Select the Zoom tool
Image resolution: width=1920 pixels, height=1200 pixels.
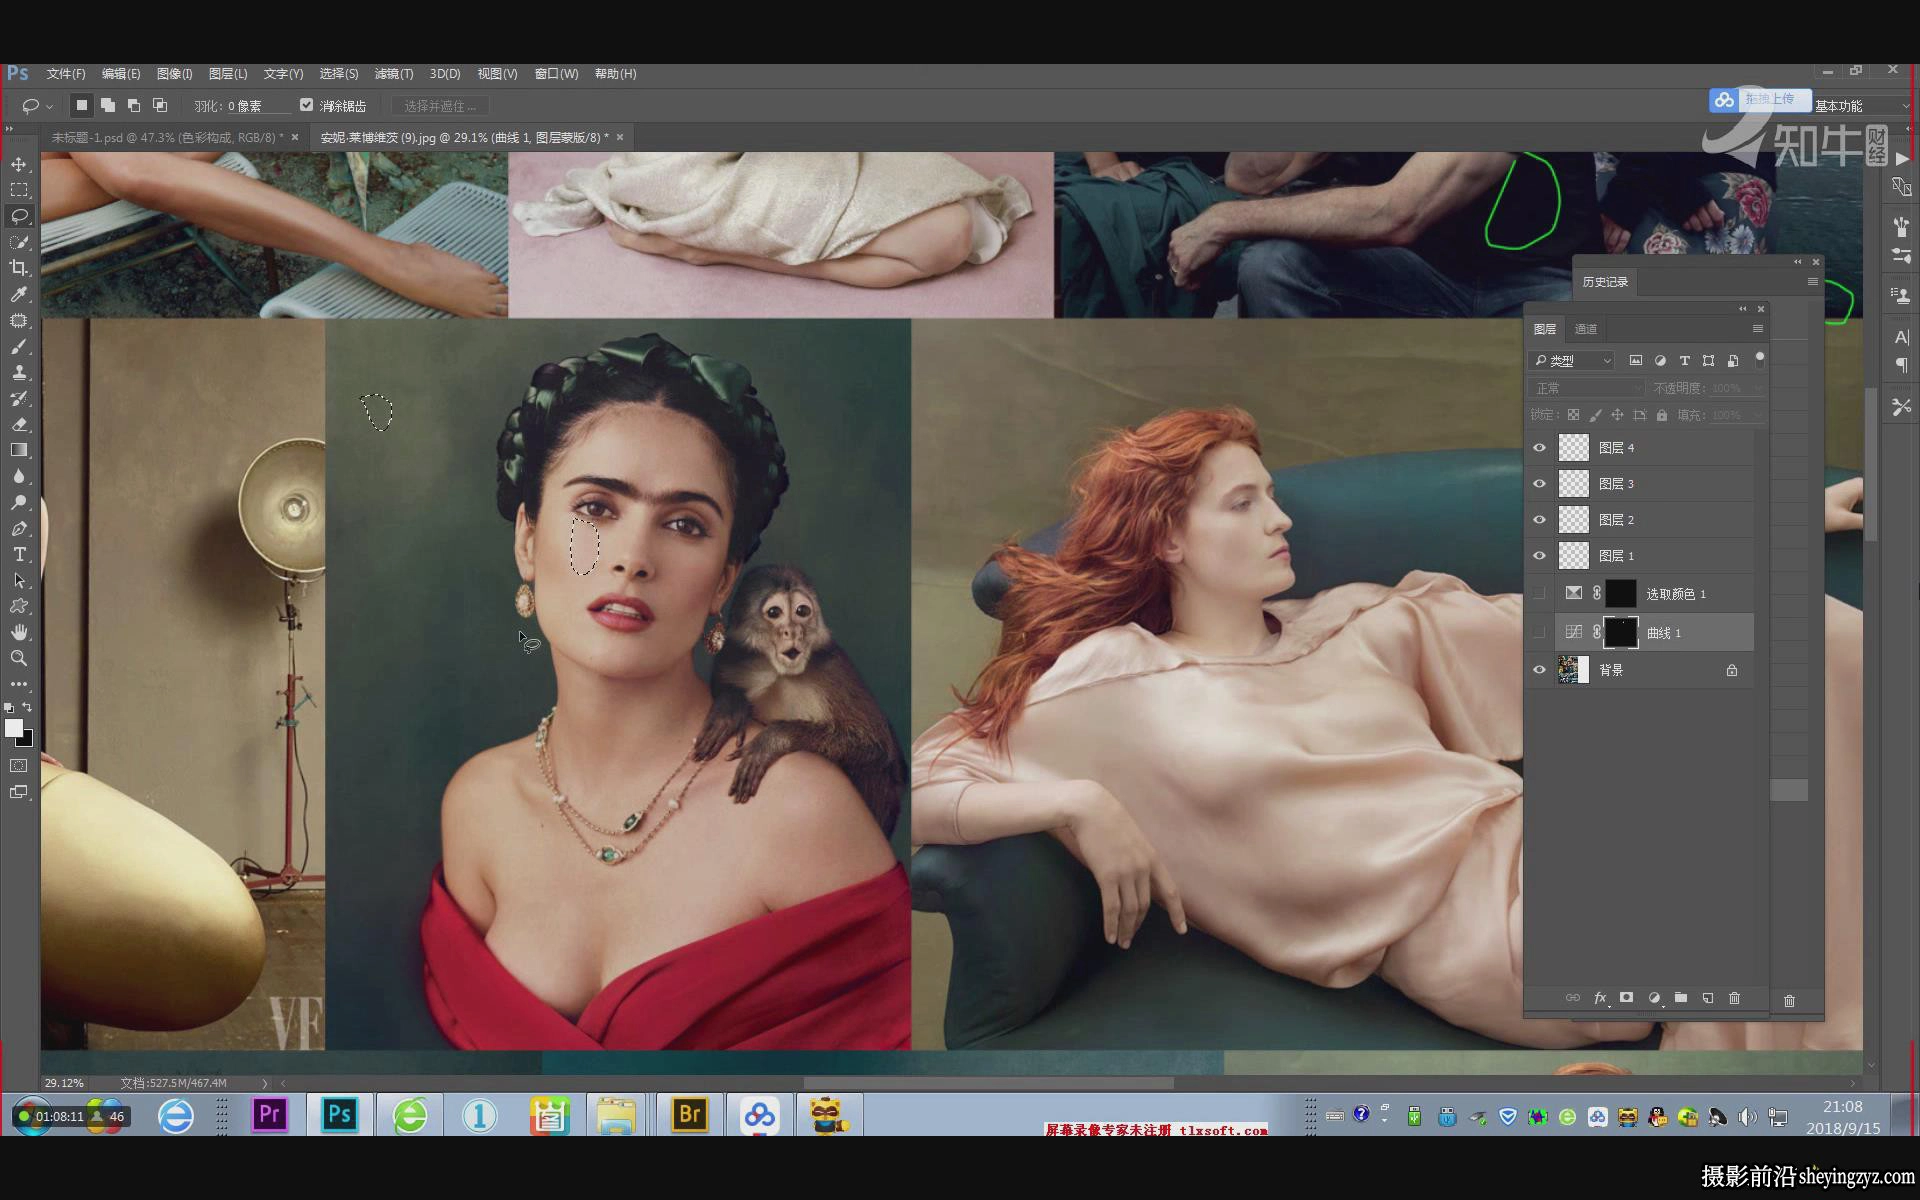tap(19, 658)
